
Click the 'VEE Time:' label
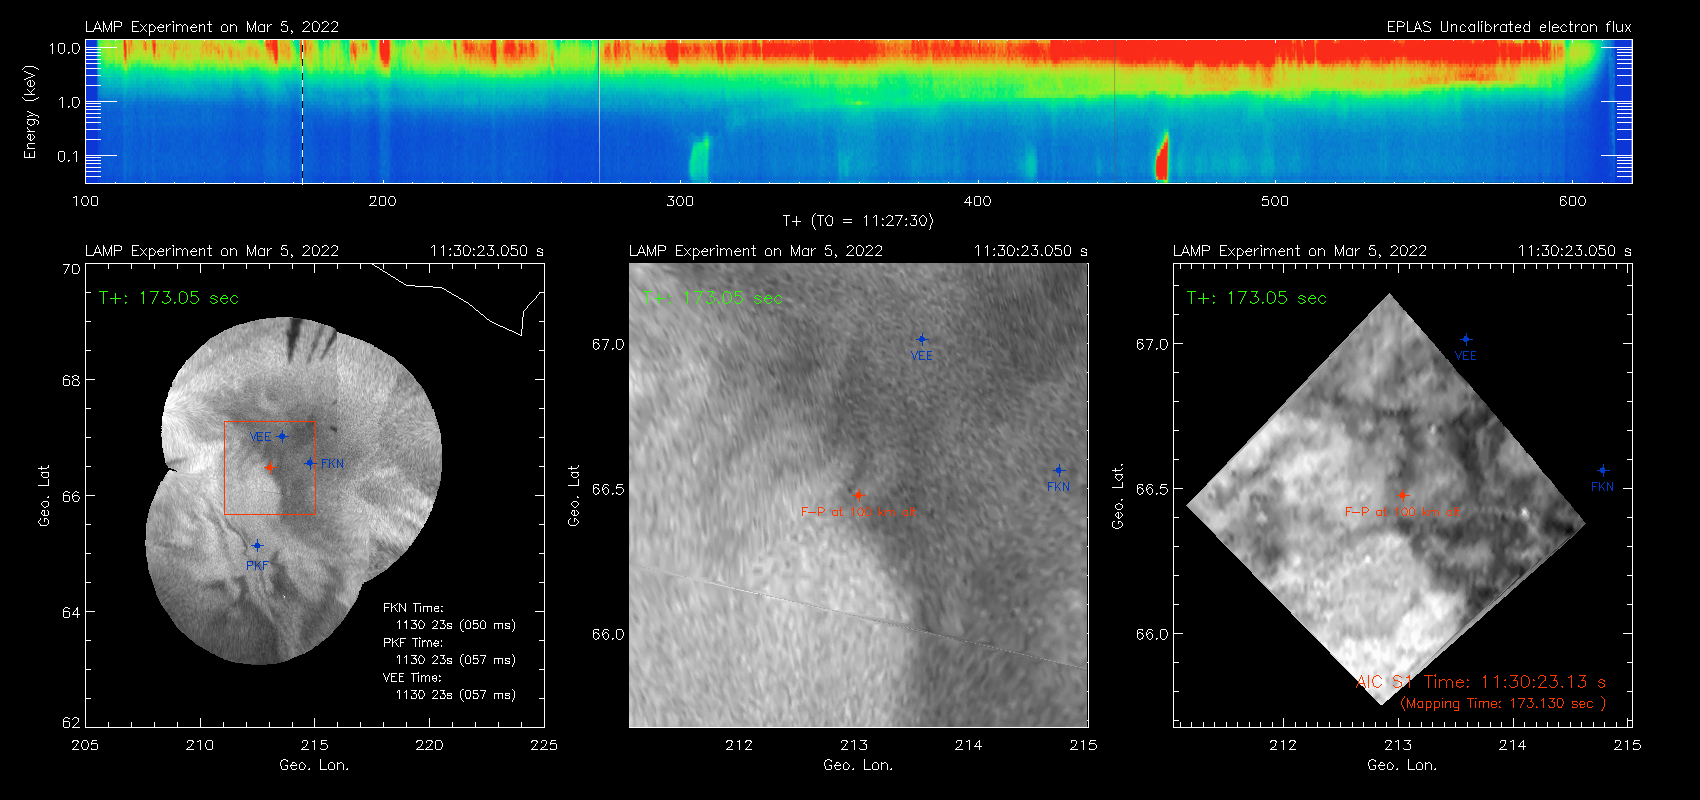click(x=413, y=678)
